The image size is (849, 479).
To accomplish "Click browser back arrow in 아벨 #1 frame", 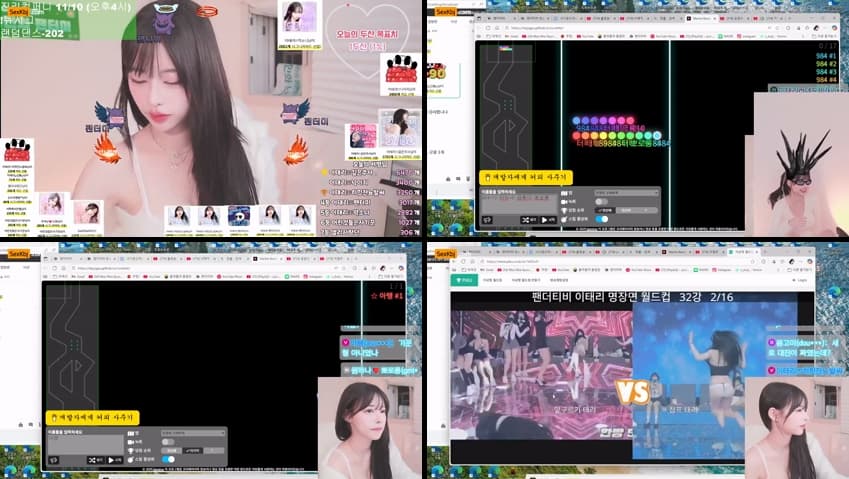I will pyautogui.click(x=46, y=268).
